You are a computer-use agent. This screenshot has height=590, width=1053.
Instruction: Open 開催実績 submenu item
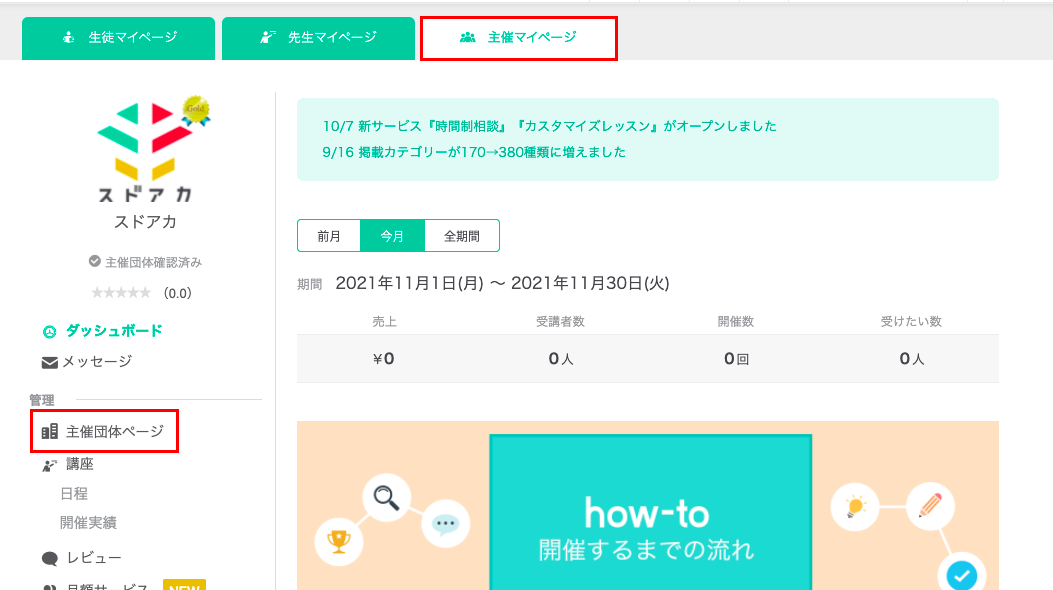tap(88, 523)
